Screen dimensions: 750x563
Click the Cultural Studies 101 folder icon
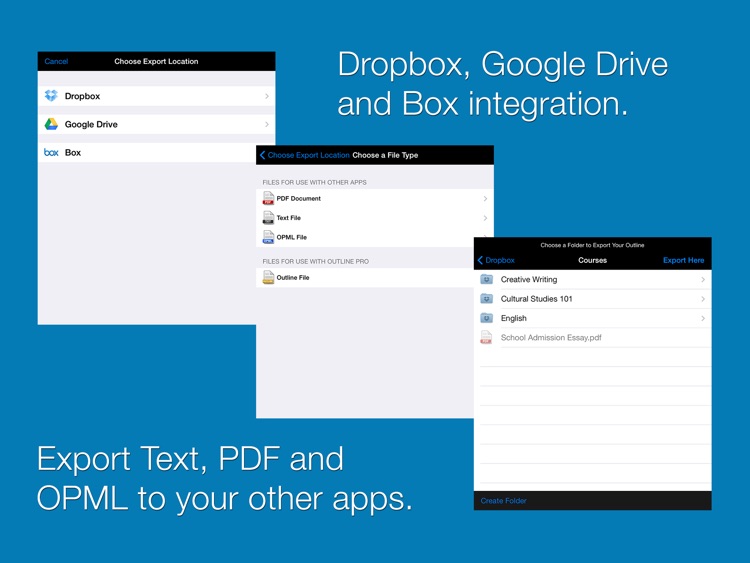coord(486,299)
